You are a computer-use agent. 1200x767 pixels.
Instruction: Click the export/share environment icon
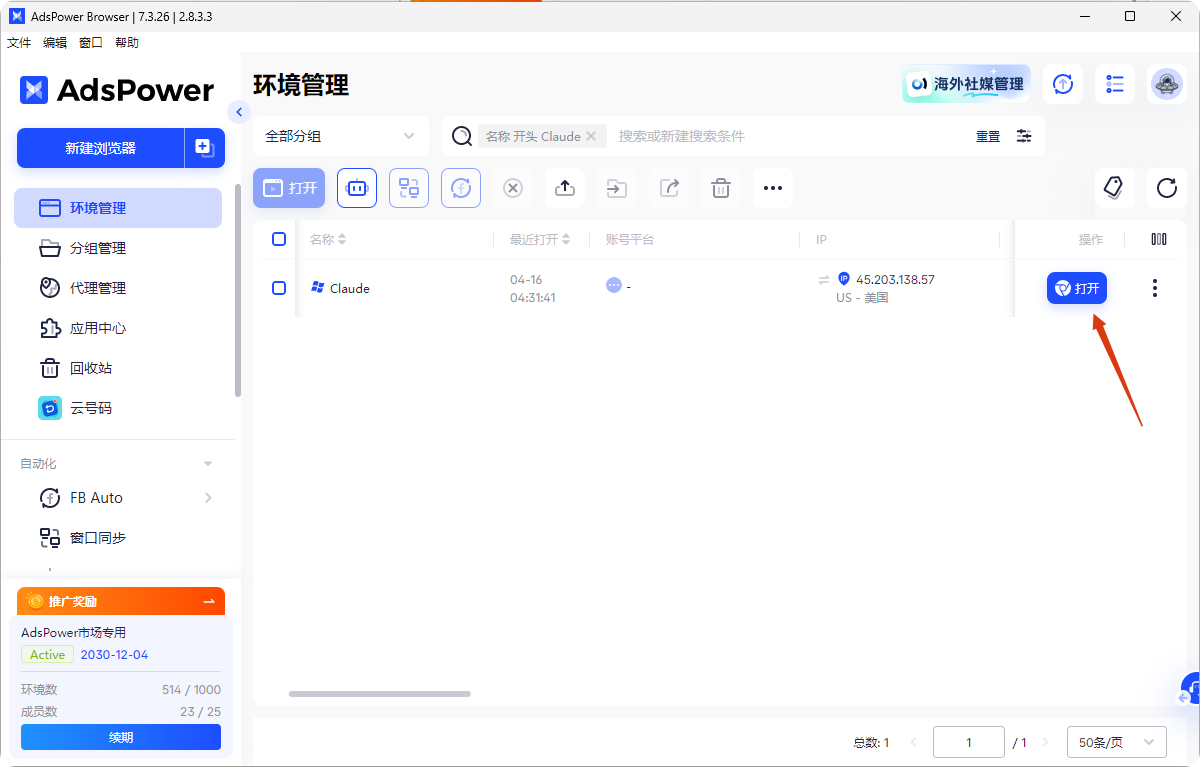coord(669,188)
